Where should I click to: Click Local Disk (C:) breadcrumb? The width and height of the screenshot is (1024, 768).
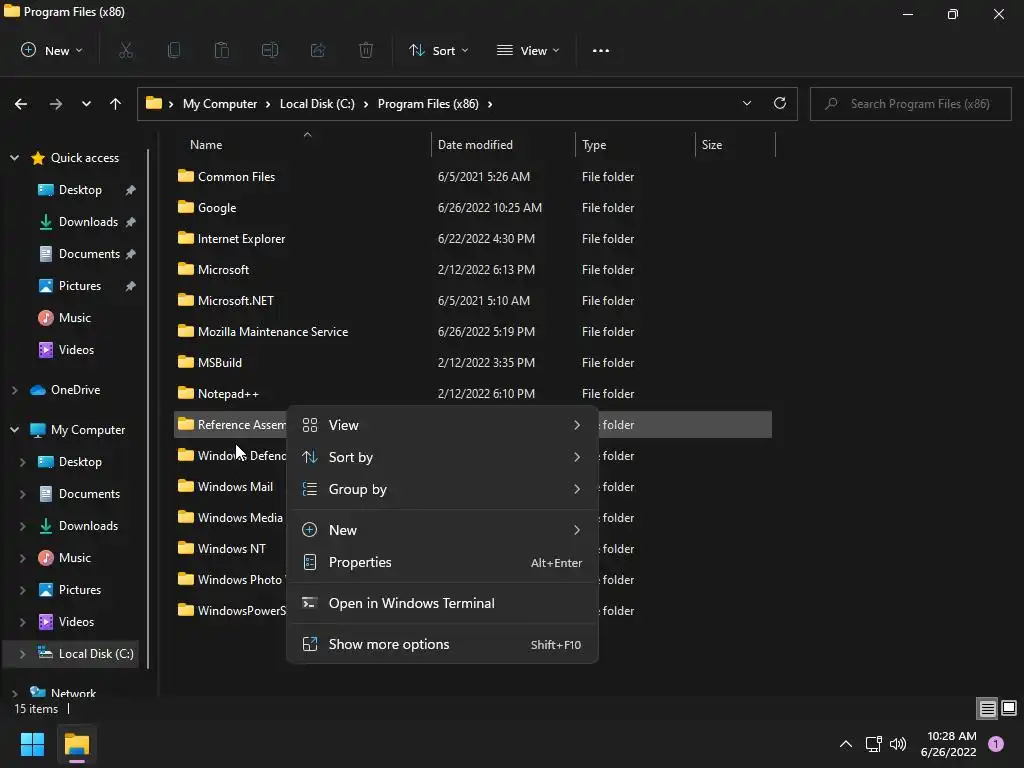[x=317, y=104]
